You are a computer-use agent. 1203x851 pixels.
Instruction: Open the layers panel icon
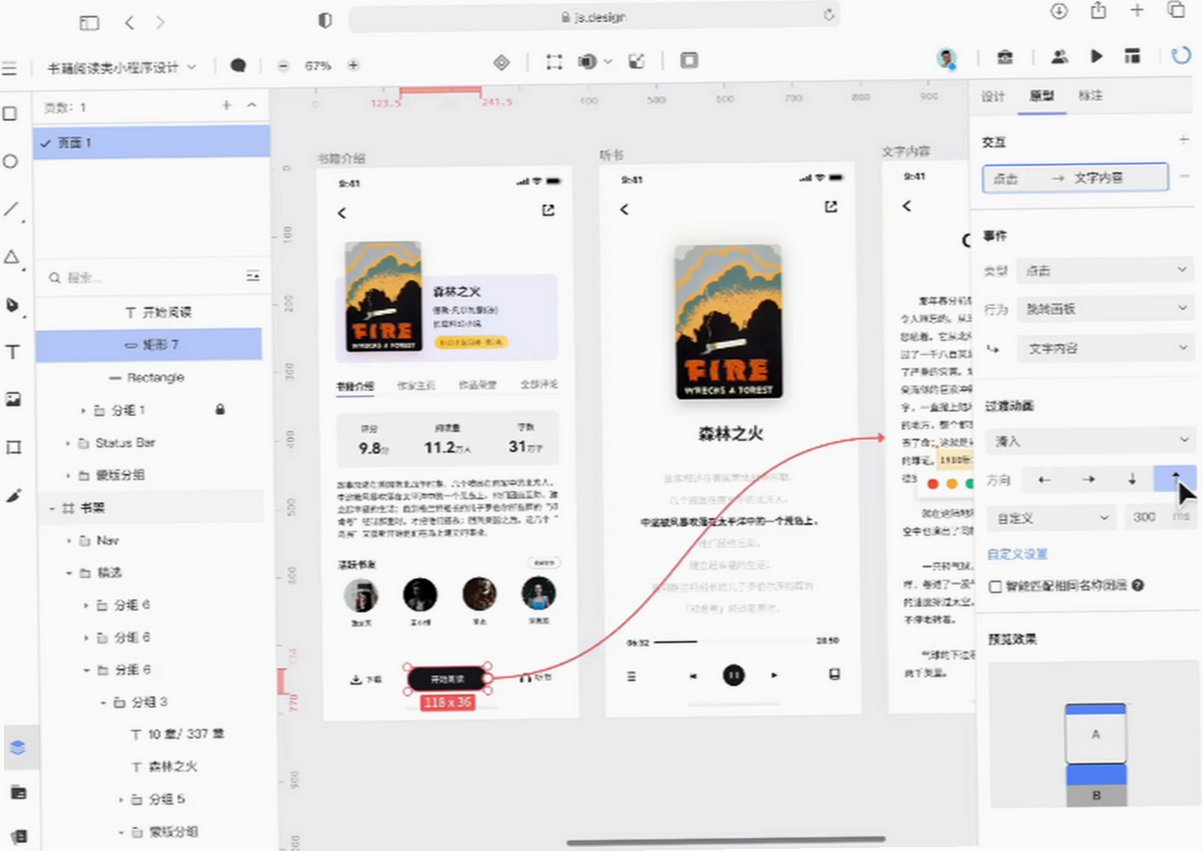click(x=18, y=748)
